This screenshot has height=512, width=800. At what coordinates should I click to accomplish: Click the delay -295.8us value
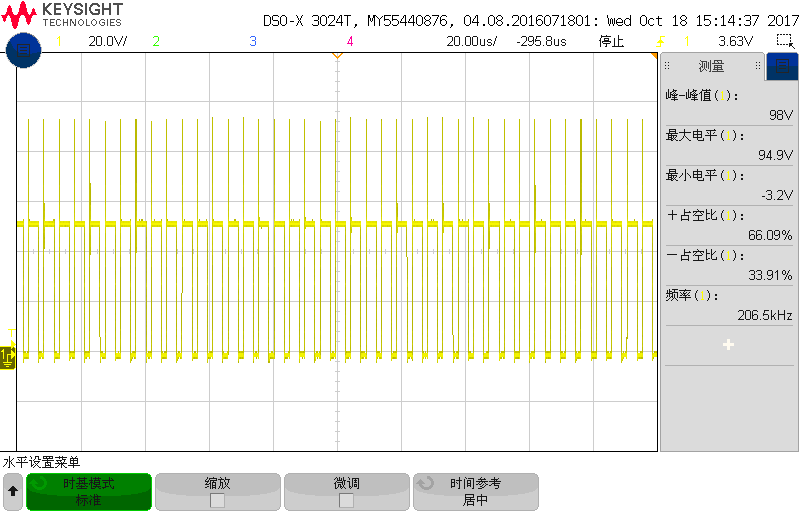541,41
